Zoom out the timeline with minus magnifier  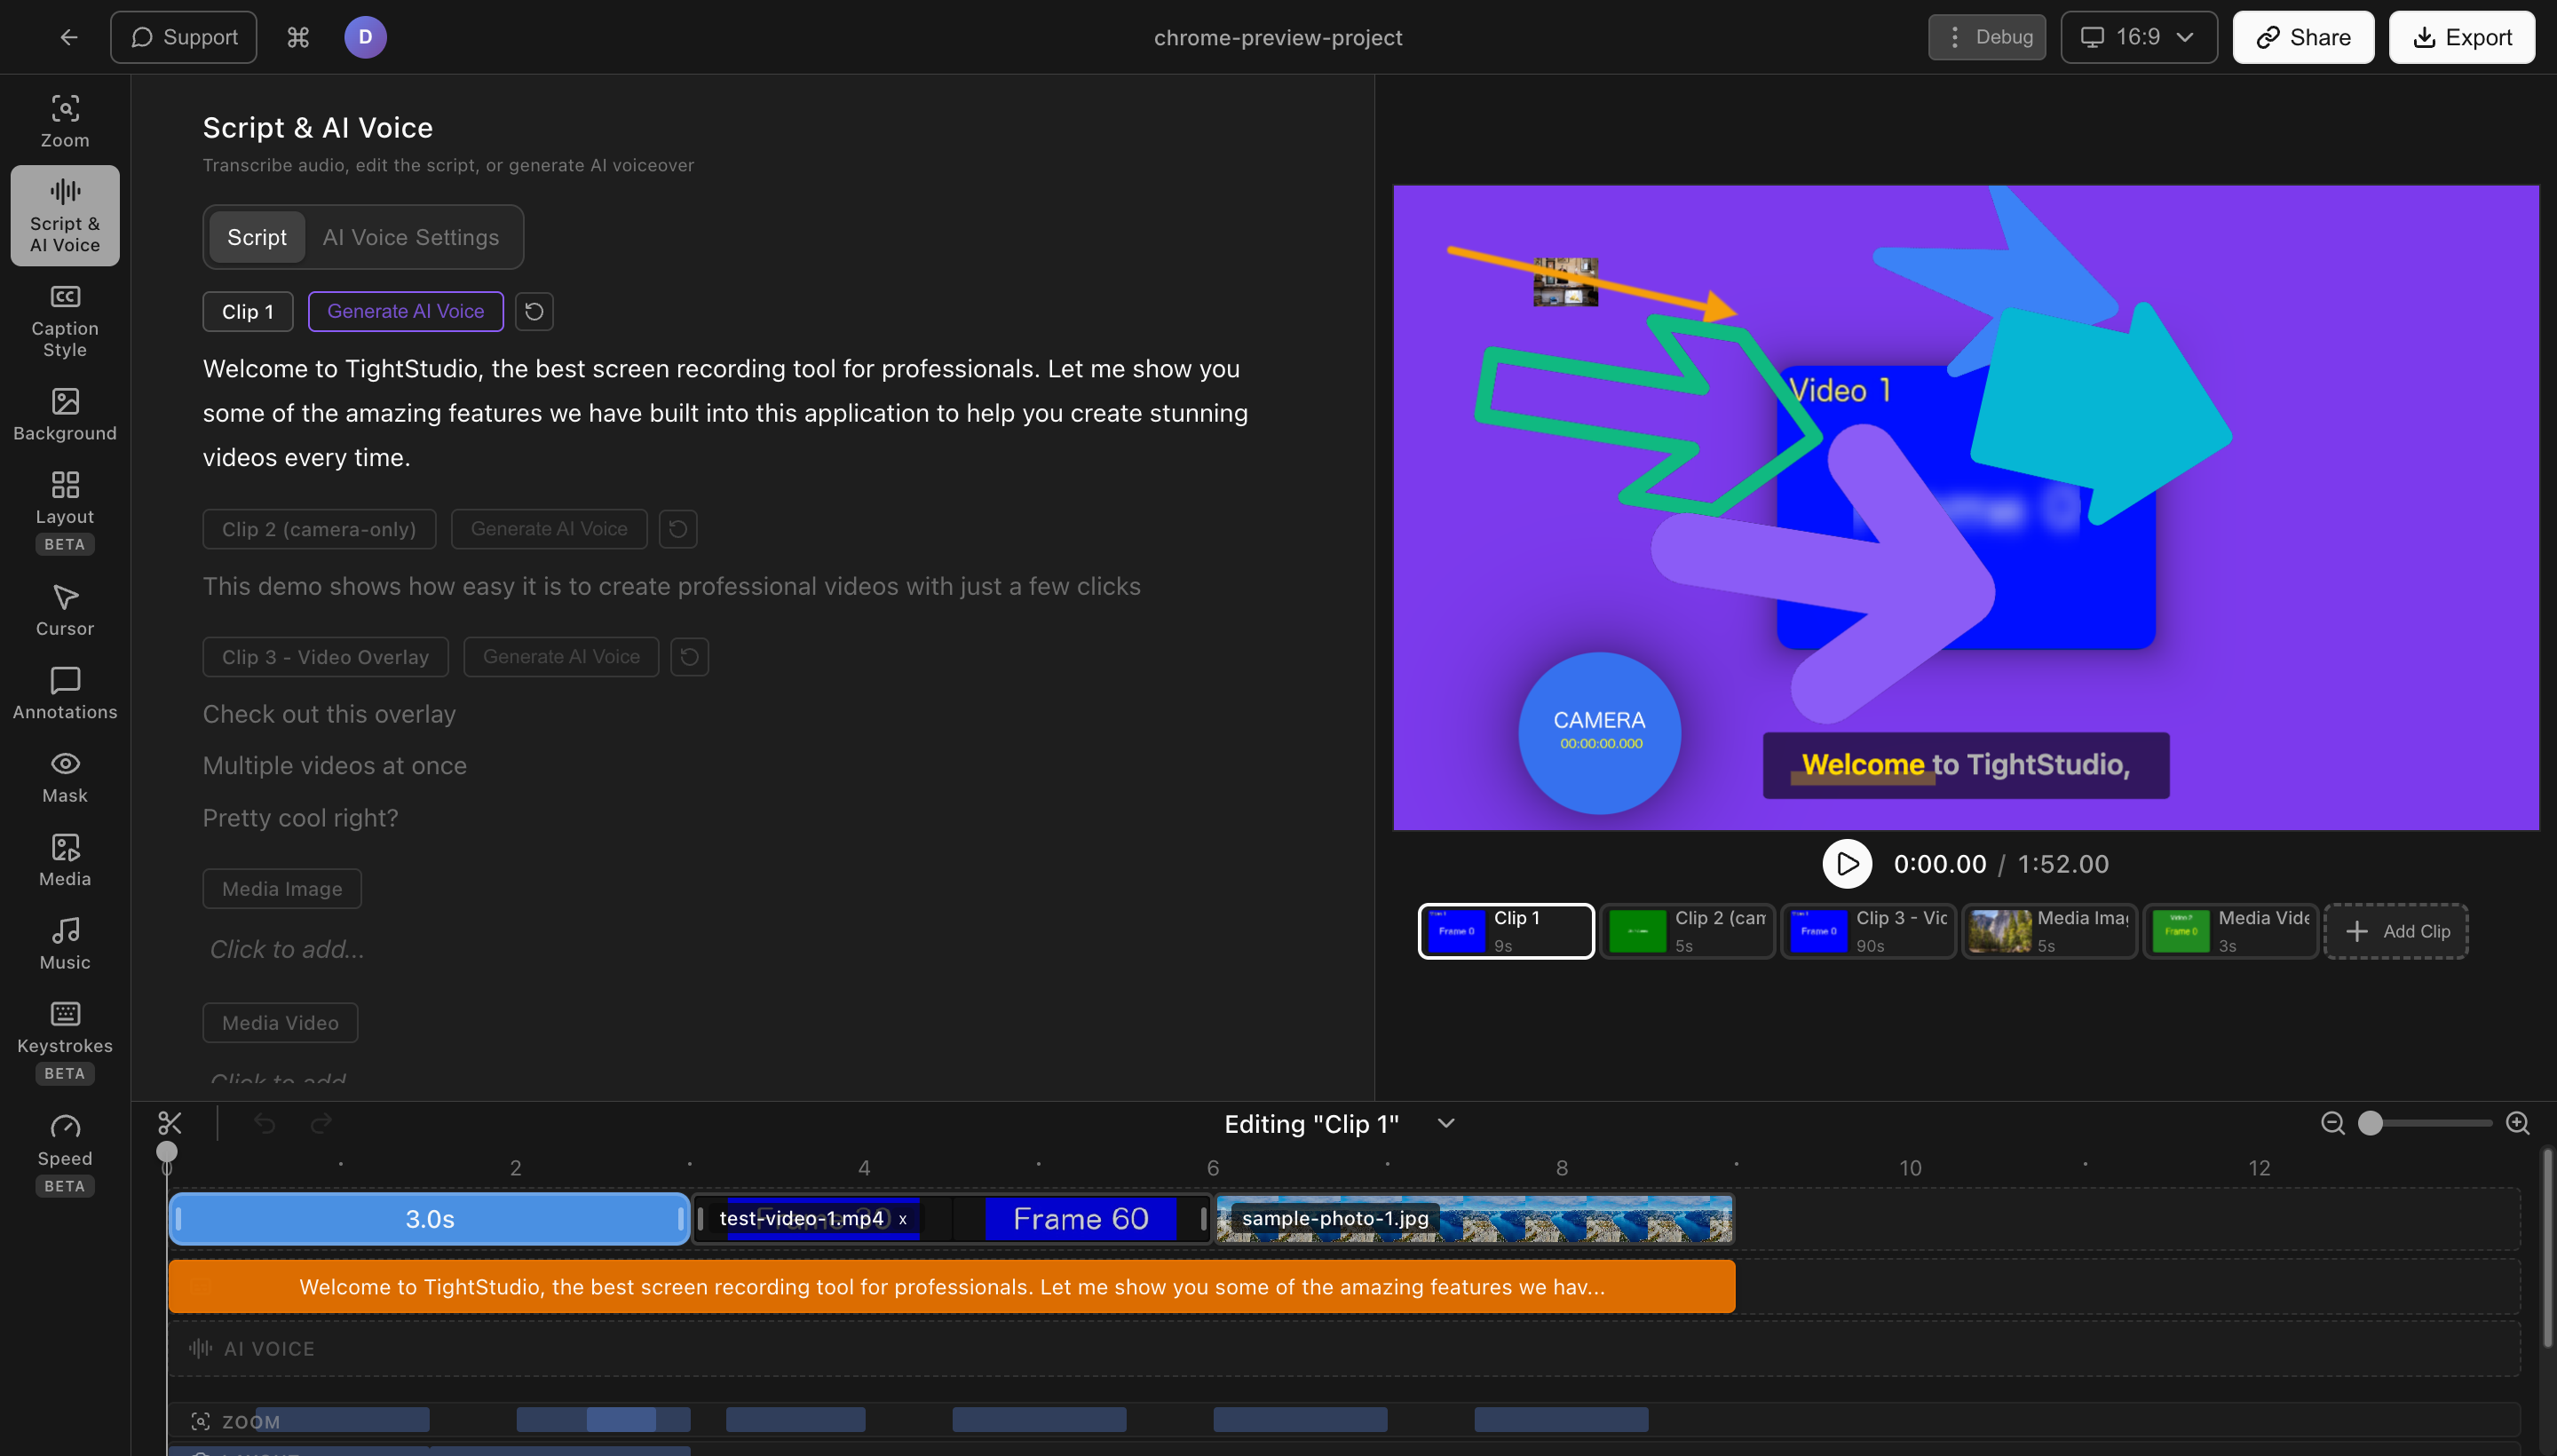[x=2333, y=1123]
